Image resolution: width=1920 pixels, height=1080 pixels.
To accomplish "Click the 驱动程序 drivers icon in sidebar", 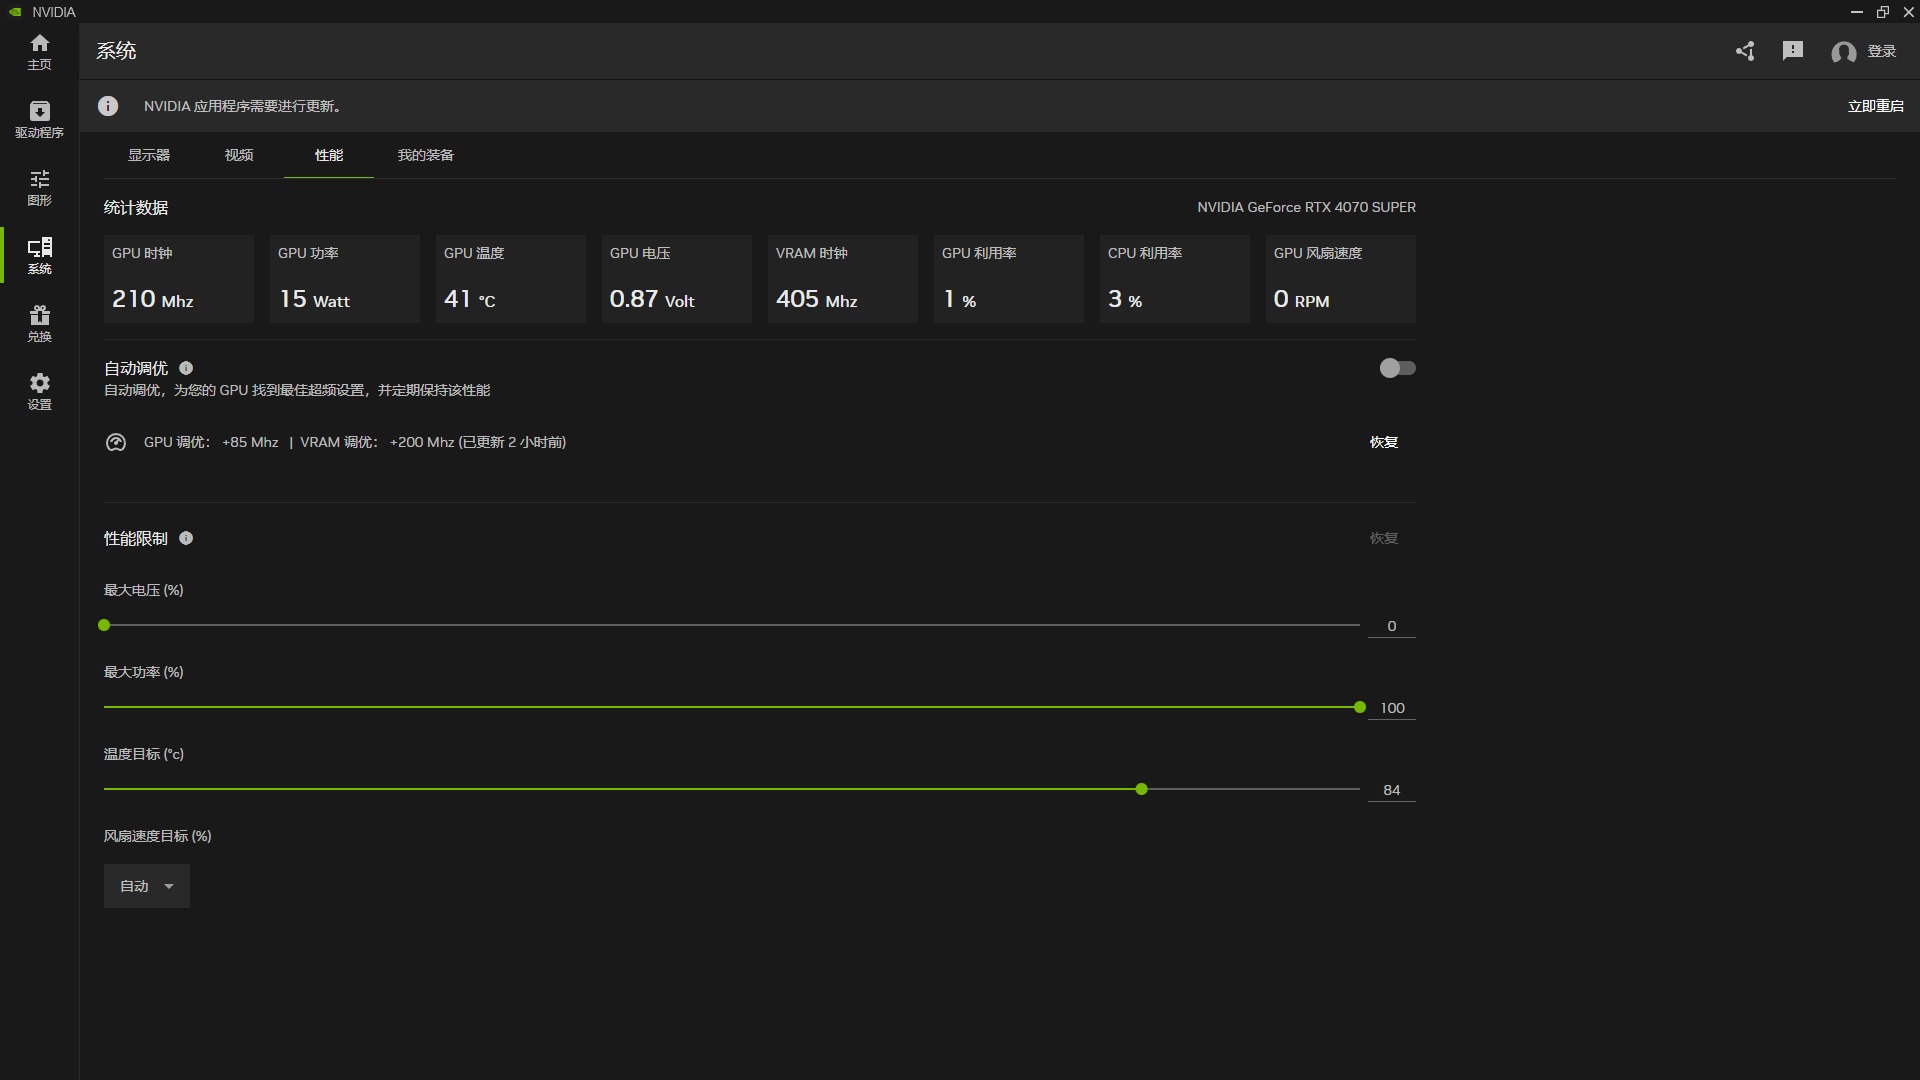I will tap(38, 119).
